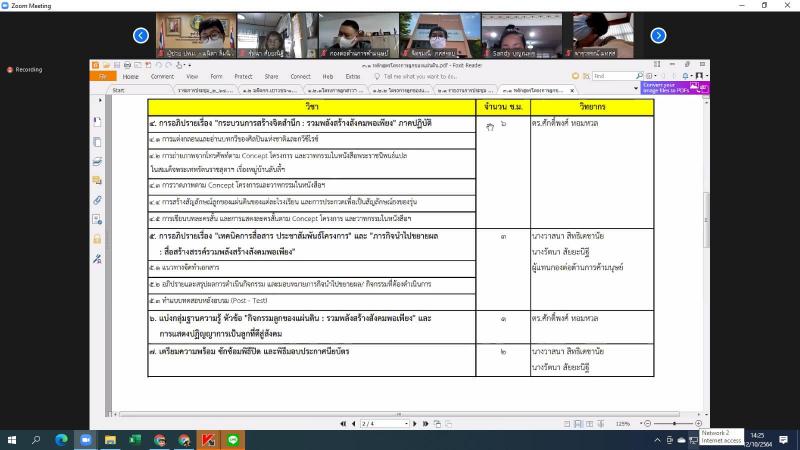Click the Sandy participant video thumbnail
Screen dimensions: 800x450
521,35
